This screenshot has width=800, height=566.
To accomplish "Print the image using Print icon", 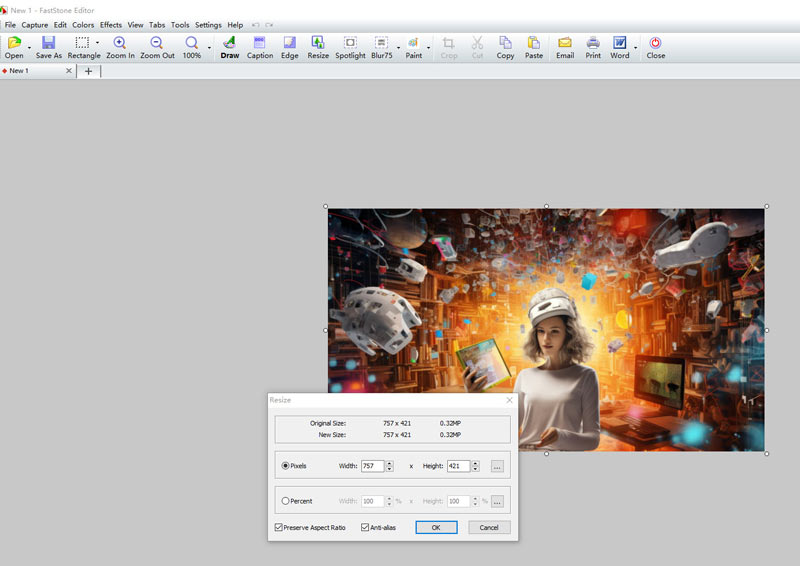I will point(593,47).
